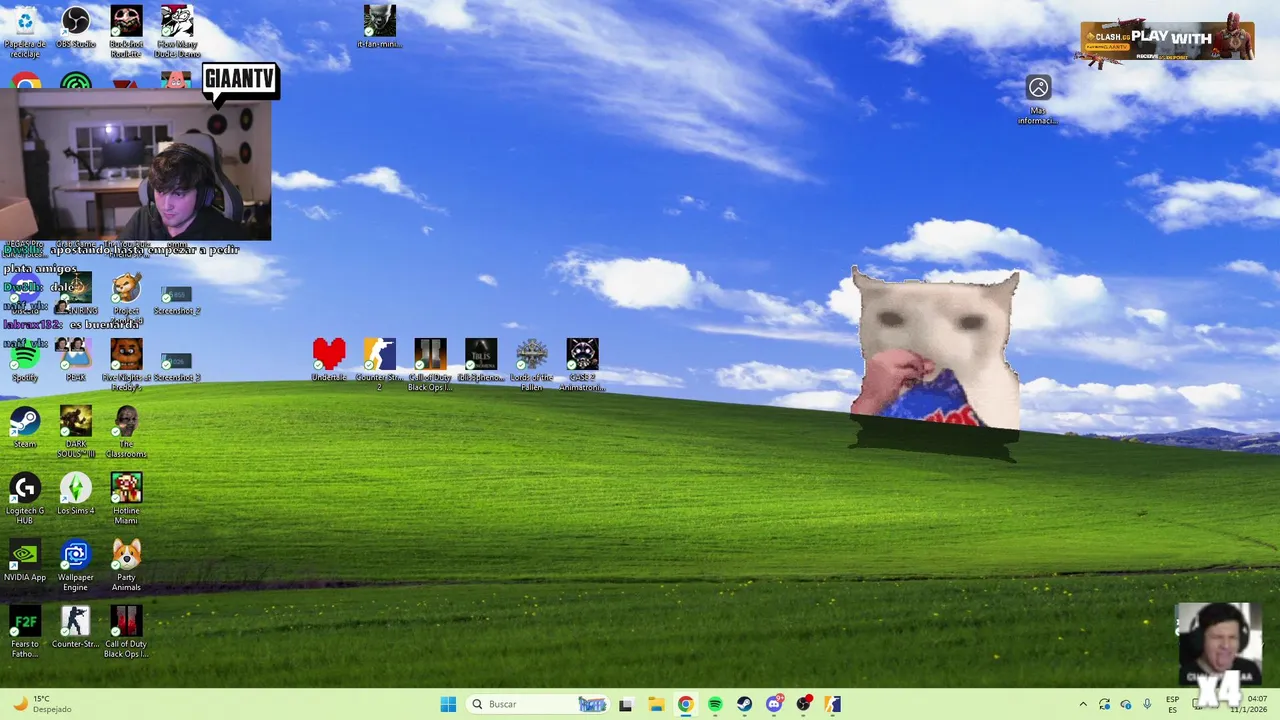Switch to Google Chrome on the taskbar
The width and height of the screenshot is (1280, 720).
click(x=685, y=704)
